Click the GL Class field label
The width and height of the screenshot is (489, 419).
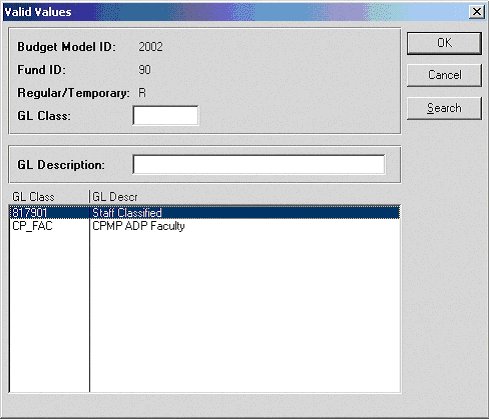click(44, 116)
